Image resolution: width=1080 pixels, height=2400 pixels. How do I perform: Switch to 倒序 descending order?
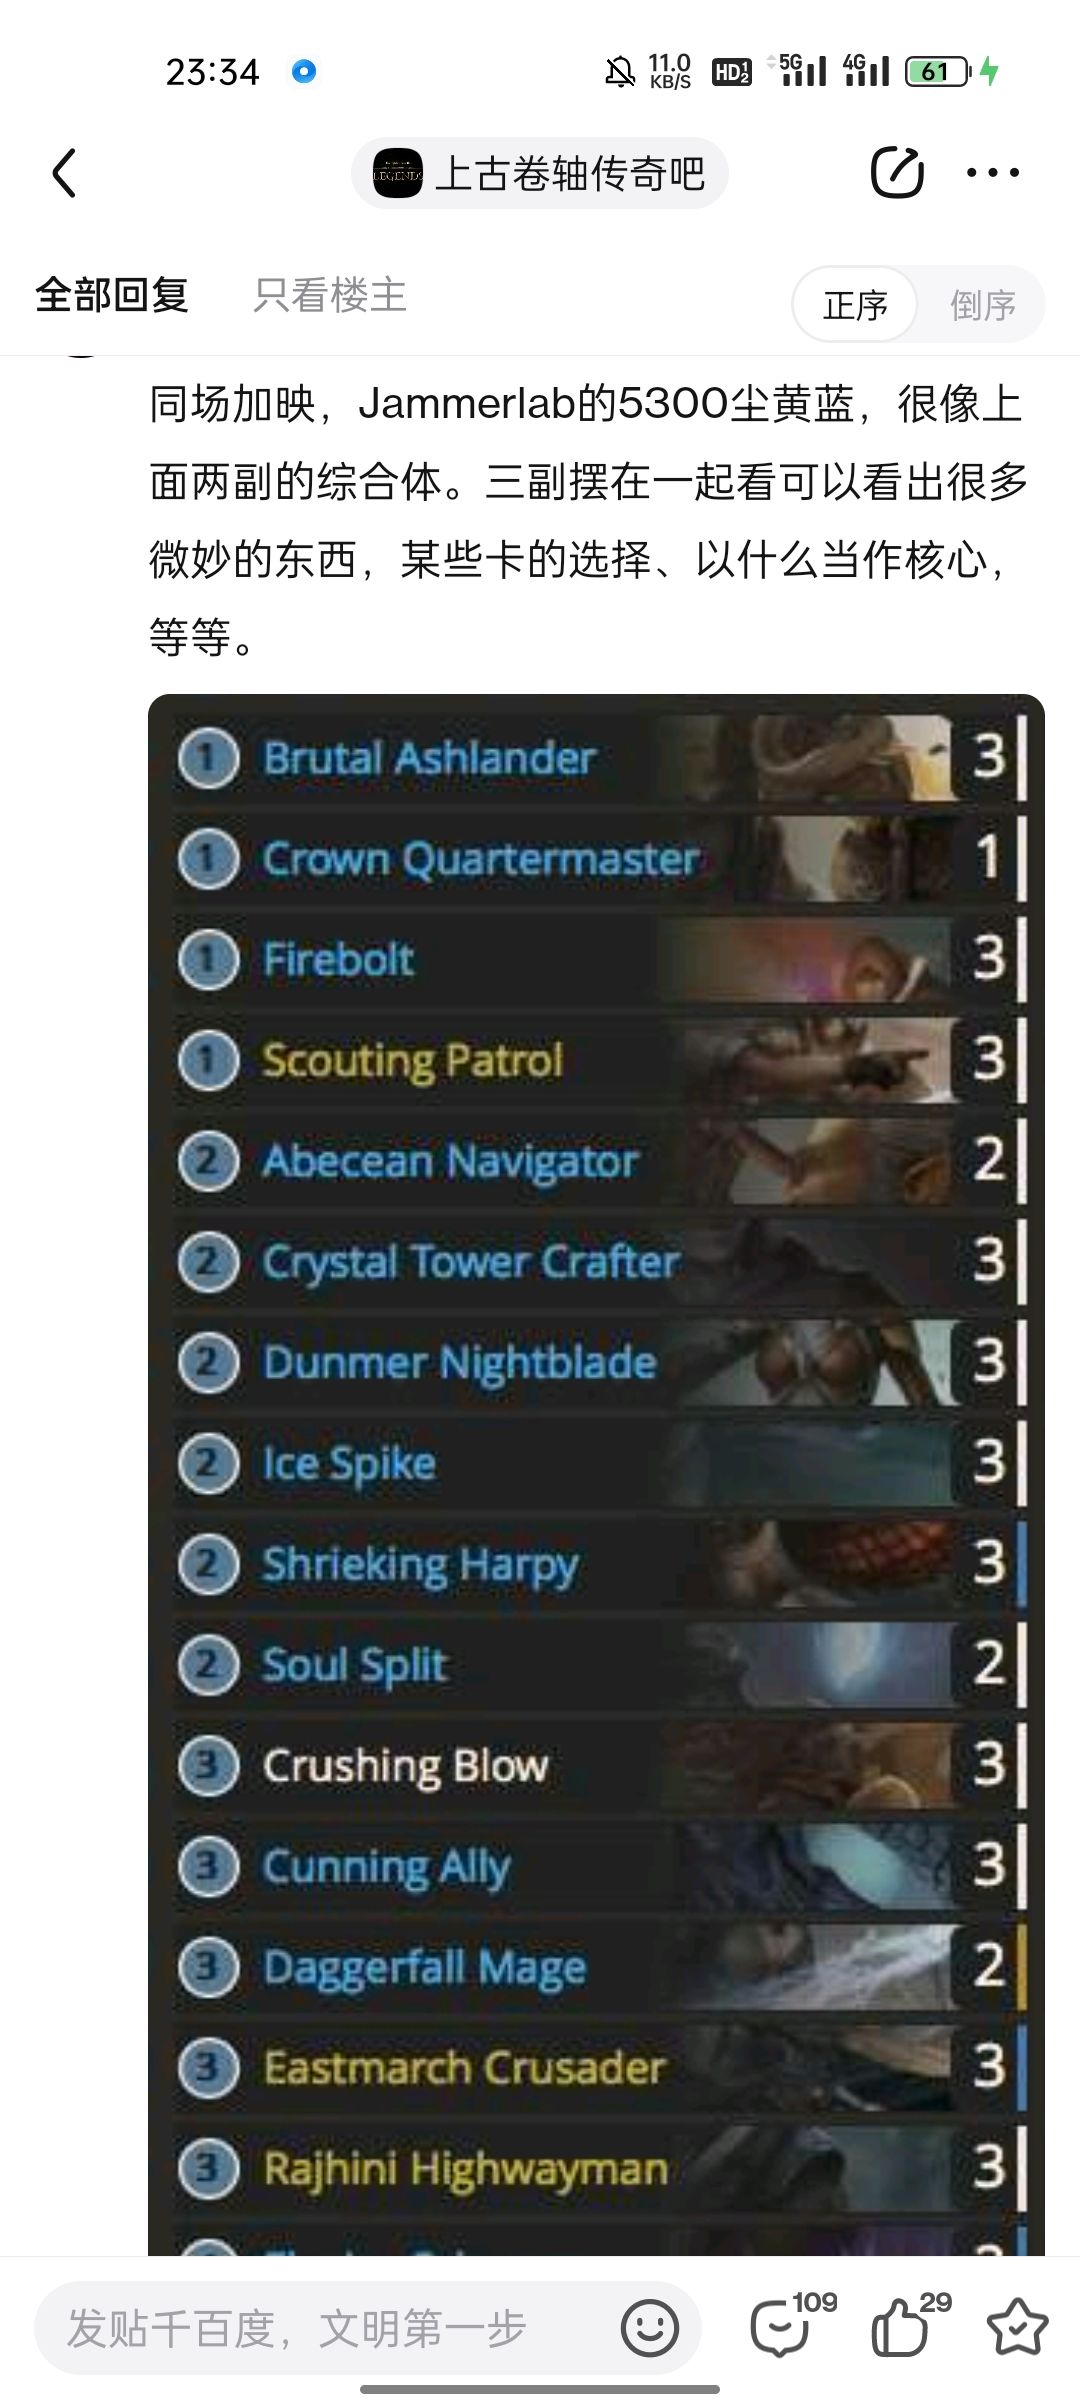pos(982,305)
